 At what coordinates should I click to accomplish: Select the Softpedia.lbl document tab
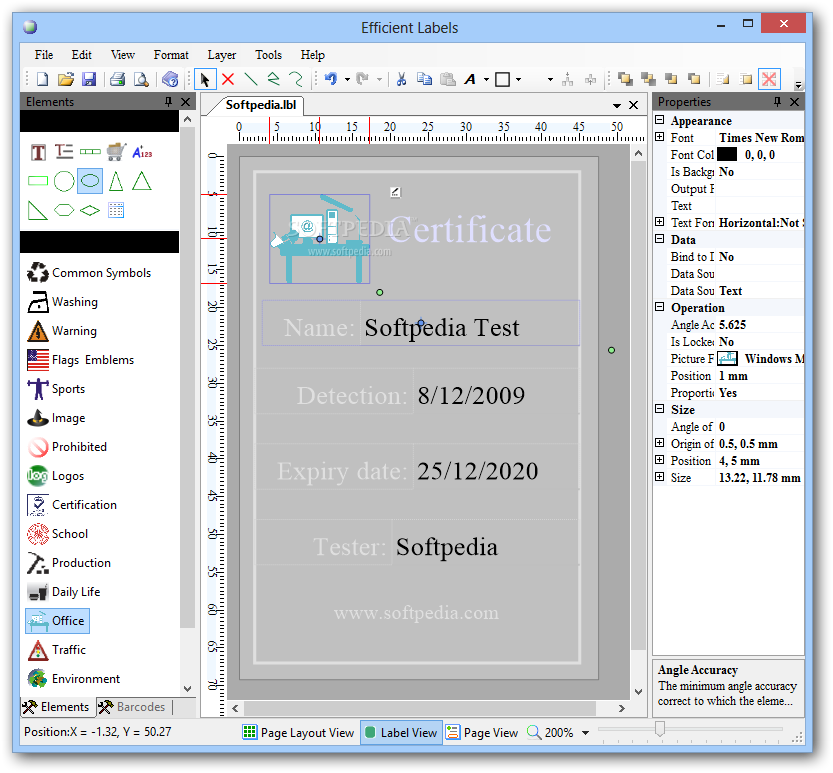[260, 105]
